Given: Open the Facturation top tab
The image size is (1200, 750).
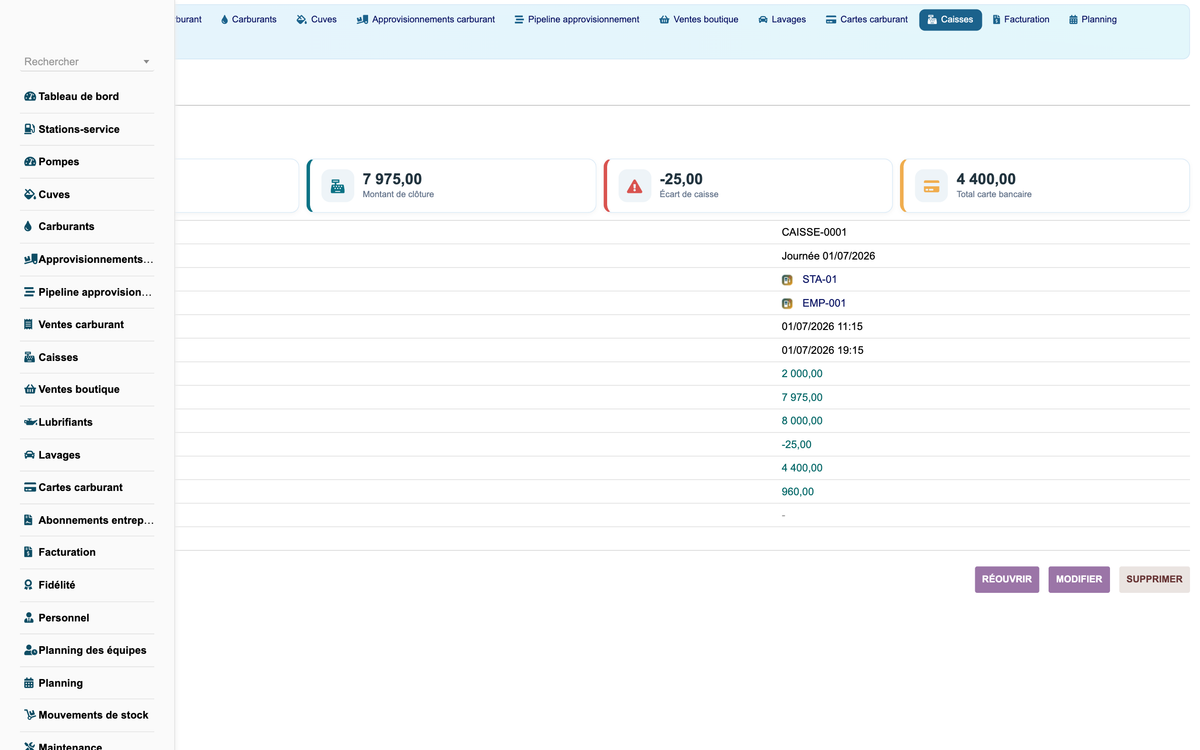Looking at the screenshot, I should 1021,19.
